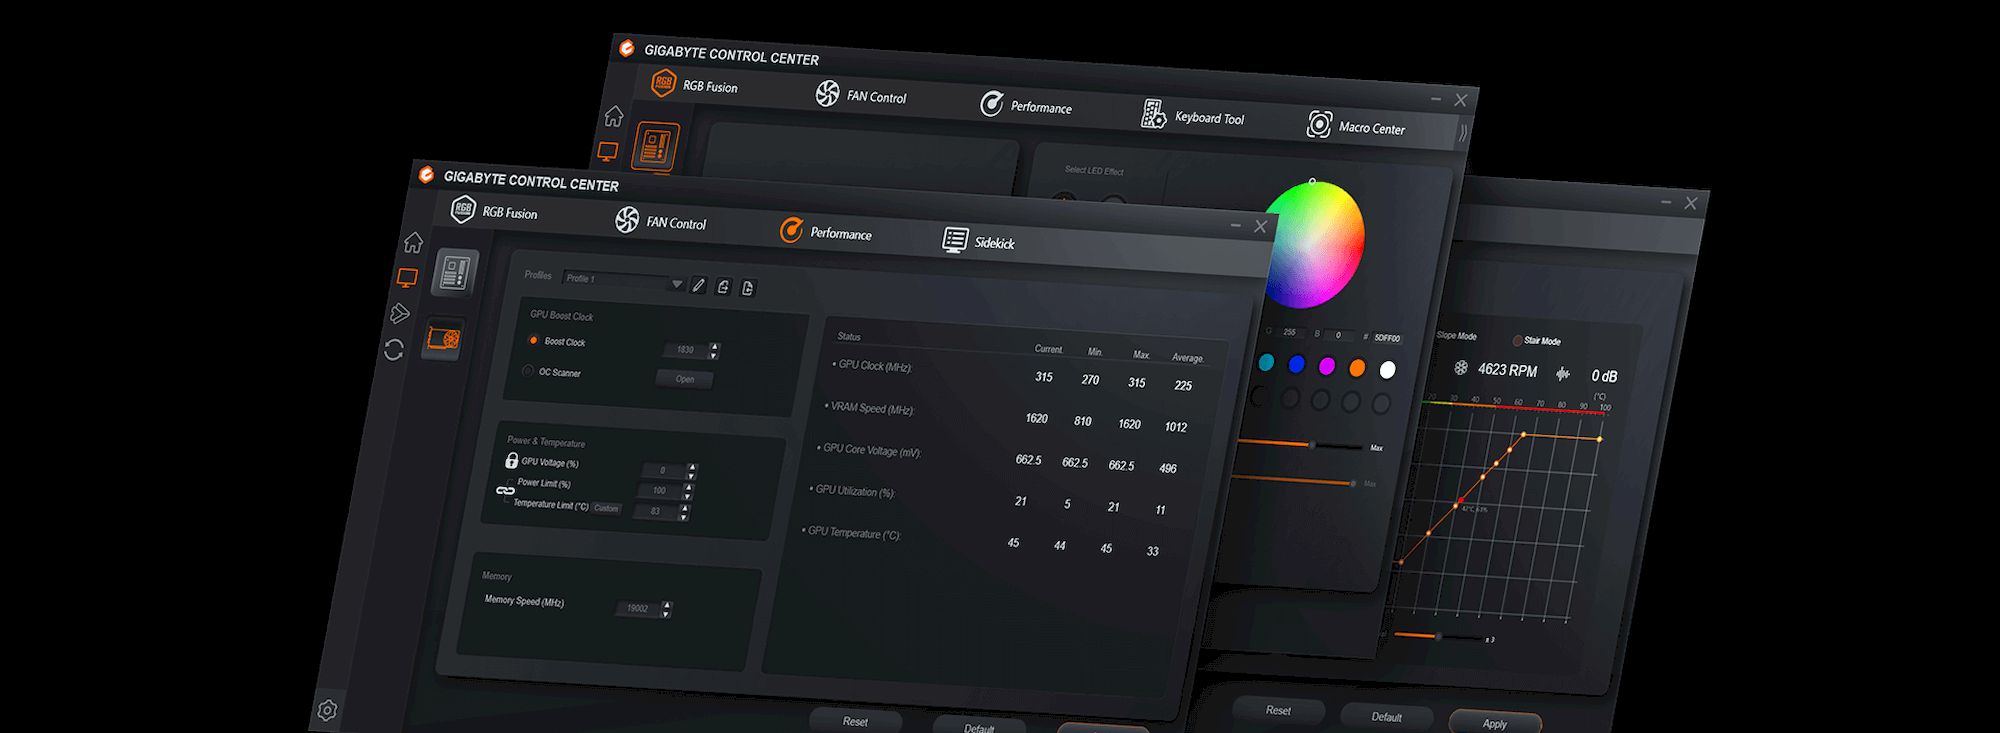
Task: Select the orange graphics card device icon
Action: coord(443,339)
